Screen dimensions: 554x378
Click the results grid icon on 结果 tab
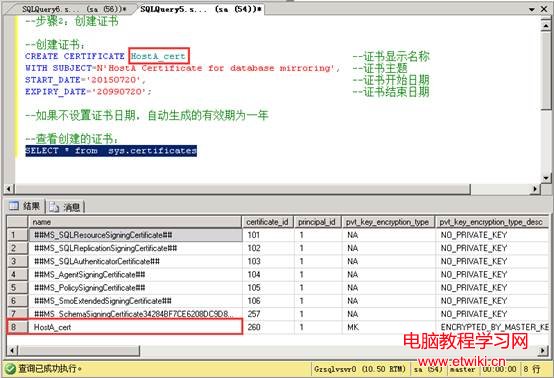(14, 206)
